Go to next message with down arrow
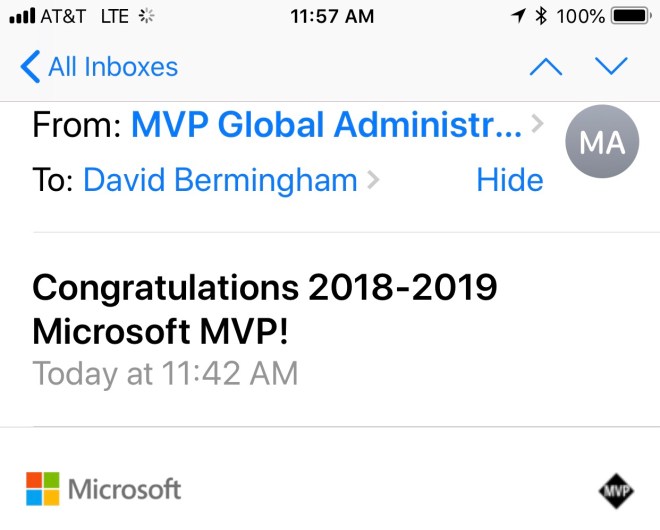 coord(611,67)
